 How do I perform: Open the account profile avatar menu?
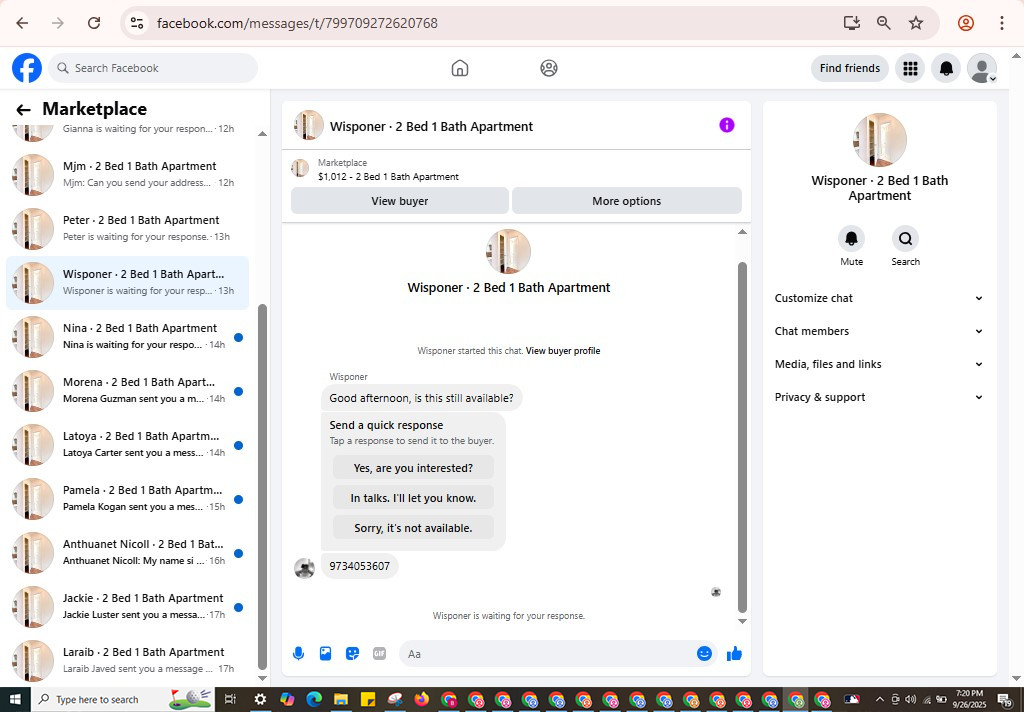tap(982, 68)
